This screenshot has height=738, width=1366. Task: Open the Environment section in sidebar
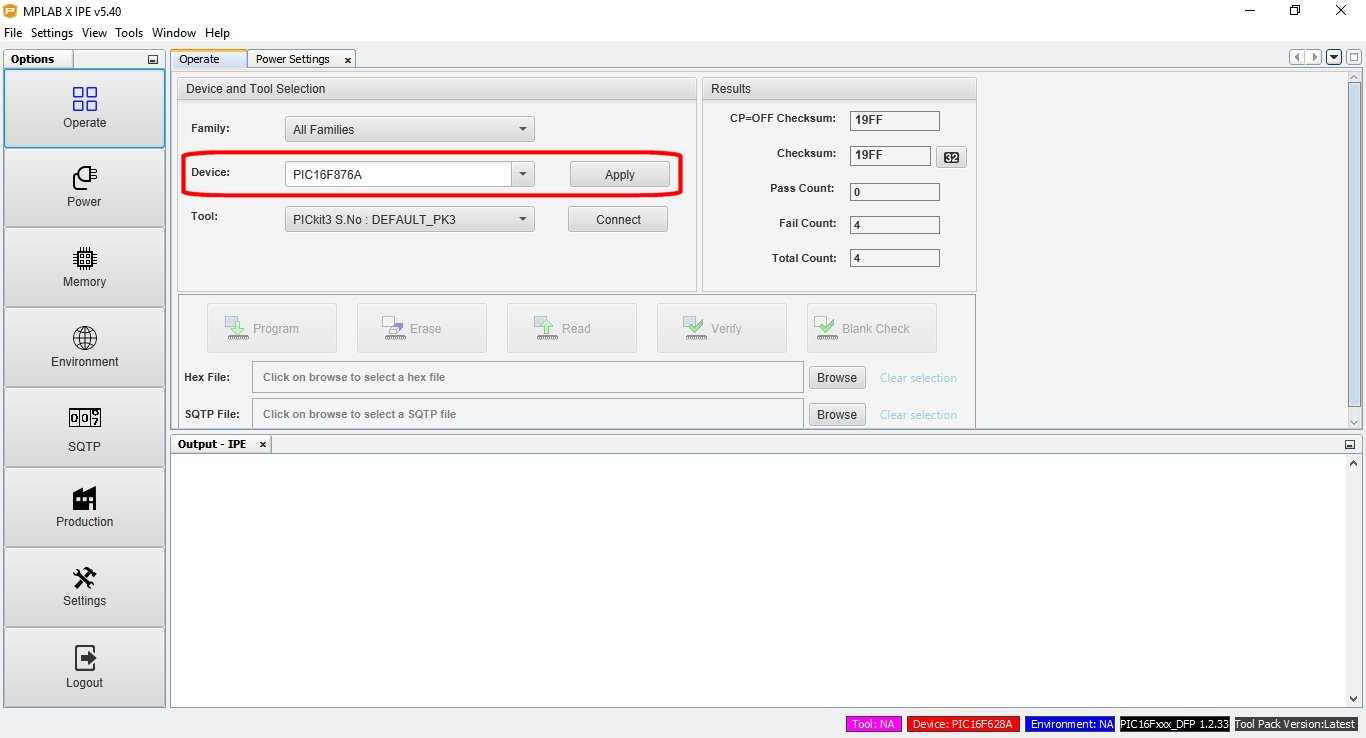click(85, 347)
